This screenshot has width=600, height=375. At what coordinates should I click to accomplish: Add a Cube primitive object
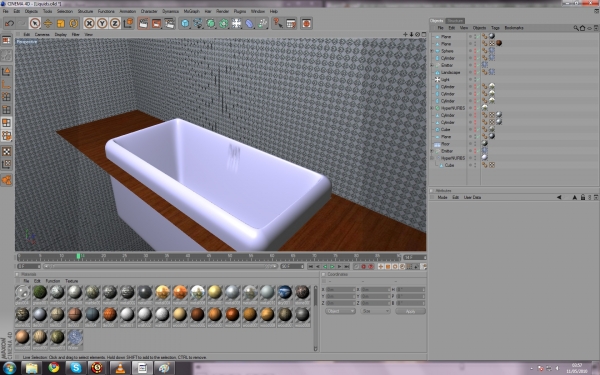(x=185, y=24)
